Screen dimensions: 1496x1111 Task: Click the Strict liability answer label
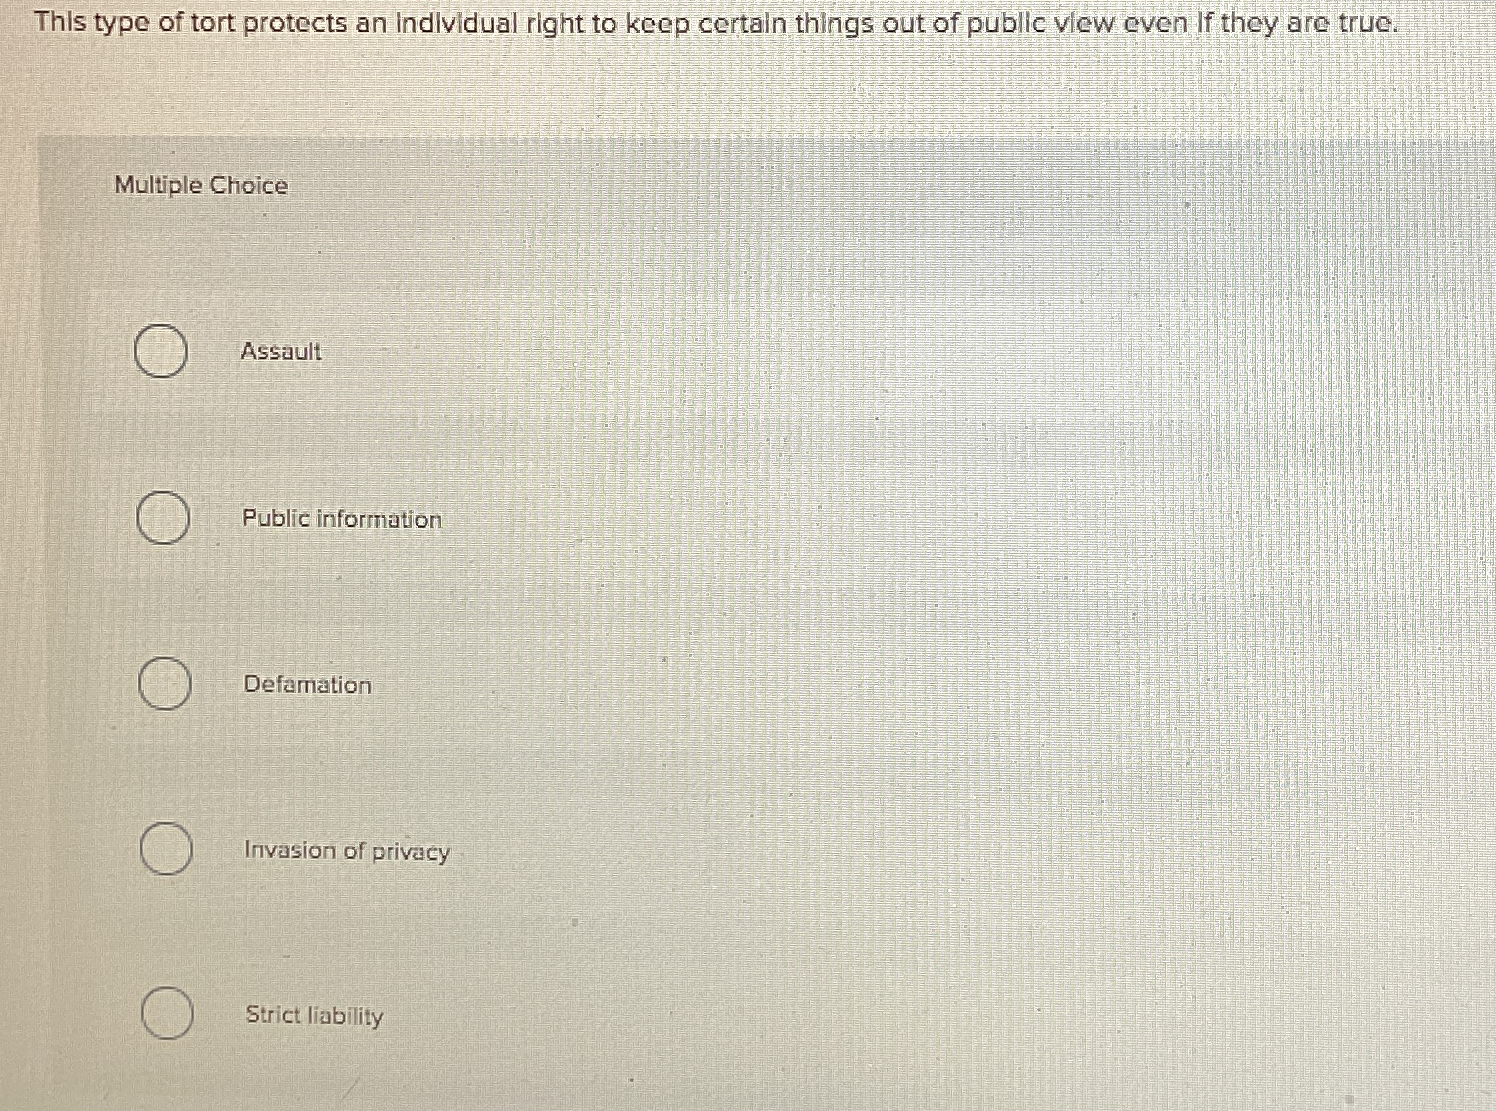pyautogui.click(x=313, y=1016)
